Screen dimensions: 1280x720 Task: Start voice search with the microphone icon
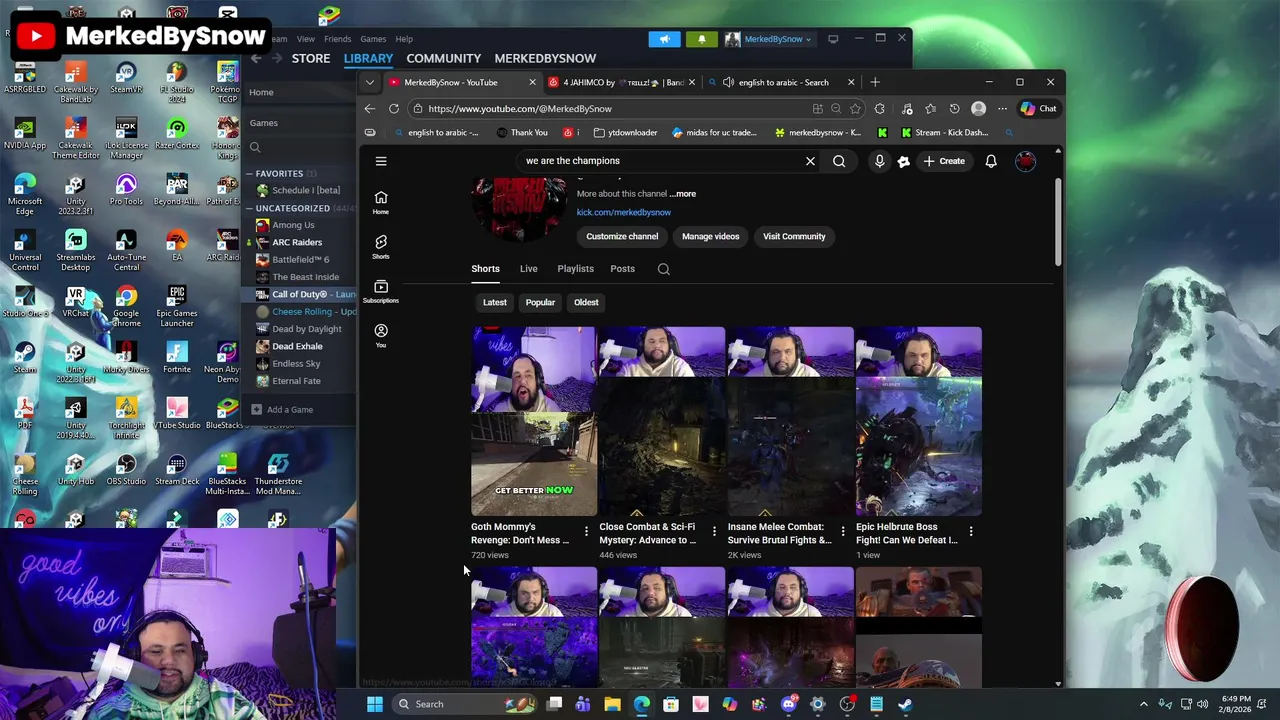click(879, 161)
